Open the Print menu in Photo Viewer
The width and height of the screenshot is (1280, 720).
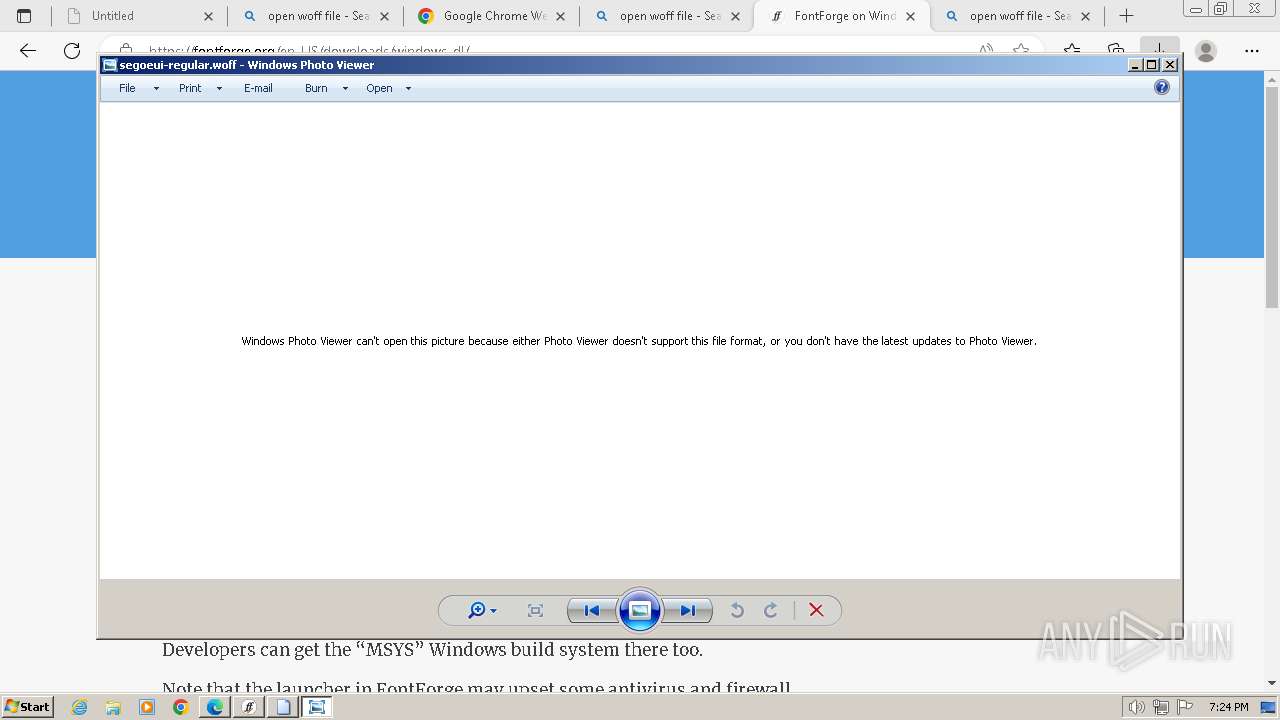coord(190,88)
